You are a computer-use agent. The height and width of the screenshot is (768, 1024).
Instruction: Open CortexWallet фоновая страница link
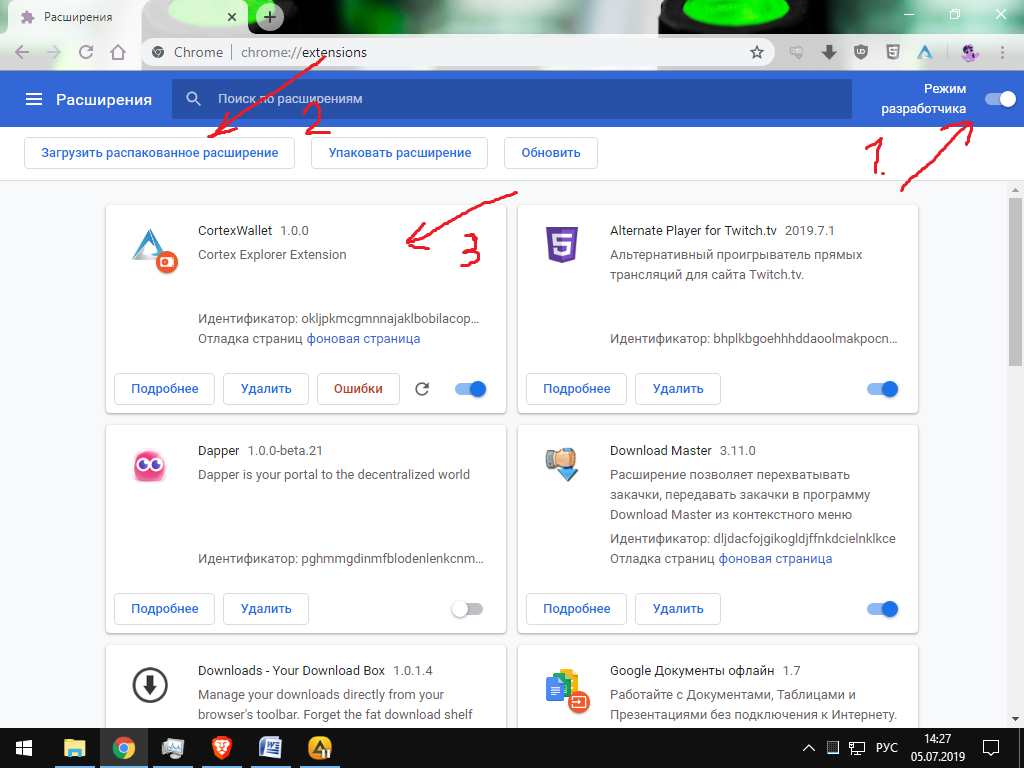click(x=363, y=339)
